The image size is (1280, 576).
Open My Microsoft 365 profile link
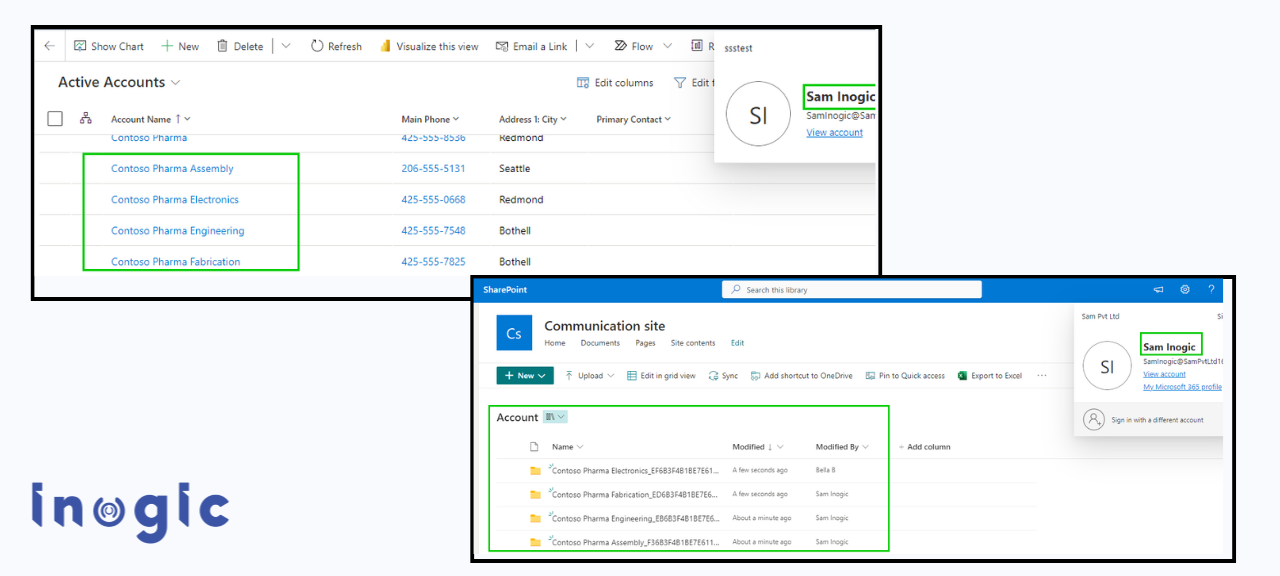(x=1182, y=387)
